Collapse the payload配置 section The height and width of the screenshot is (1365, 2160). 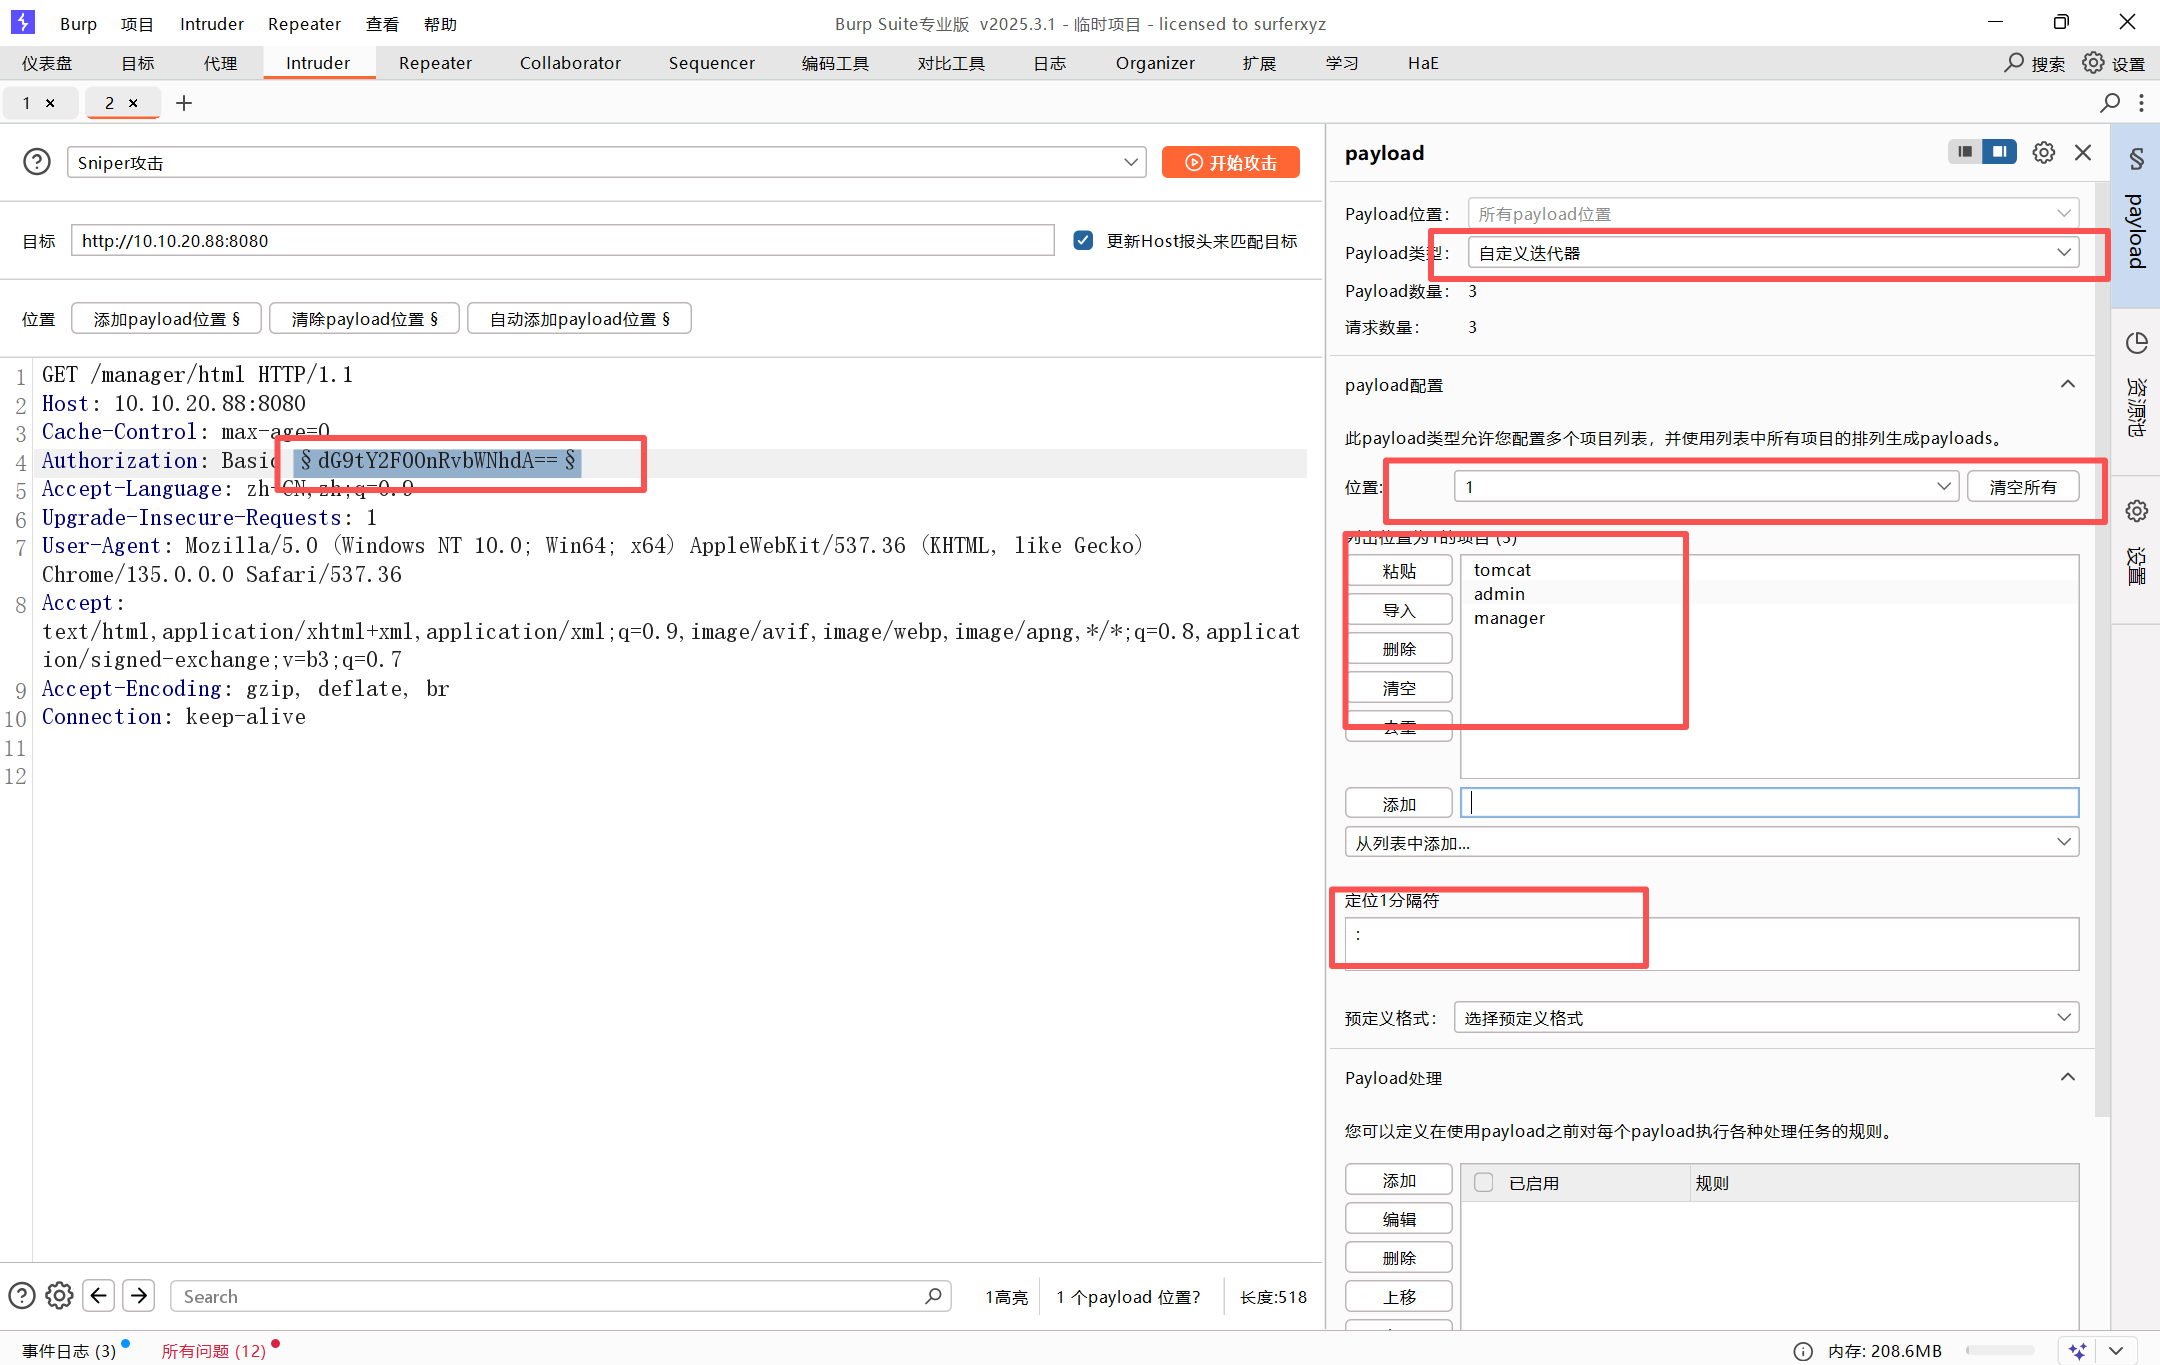(2068, 385)
